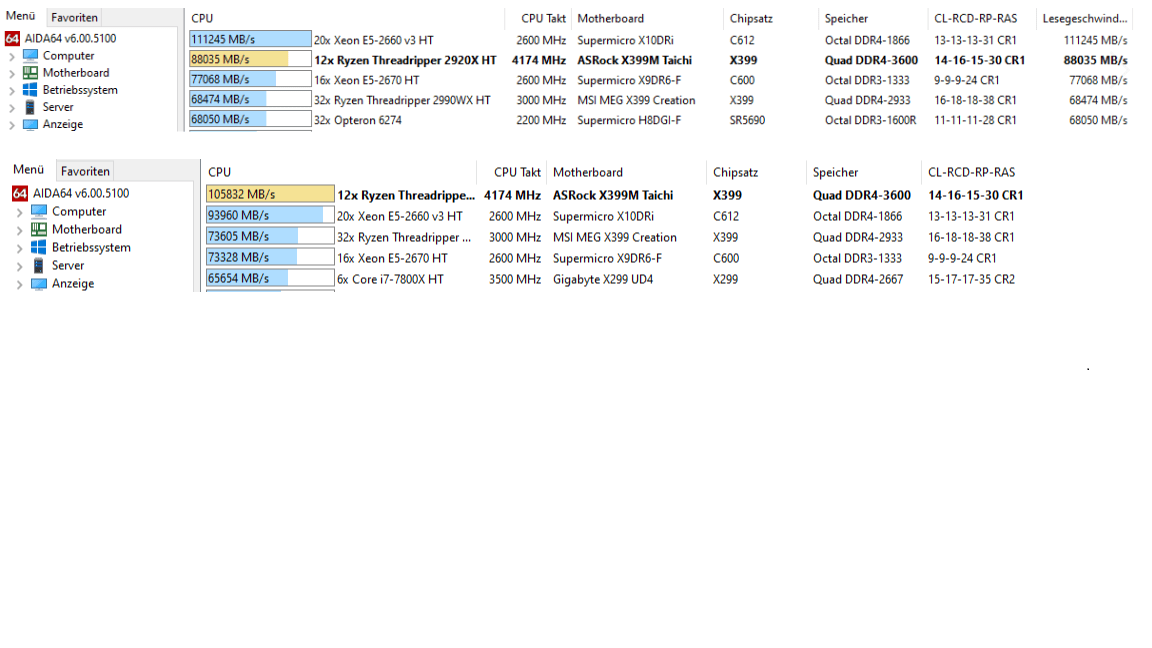Select Server label in upper tree

[58, 107]
